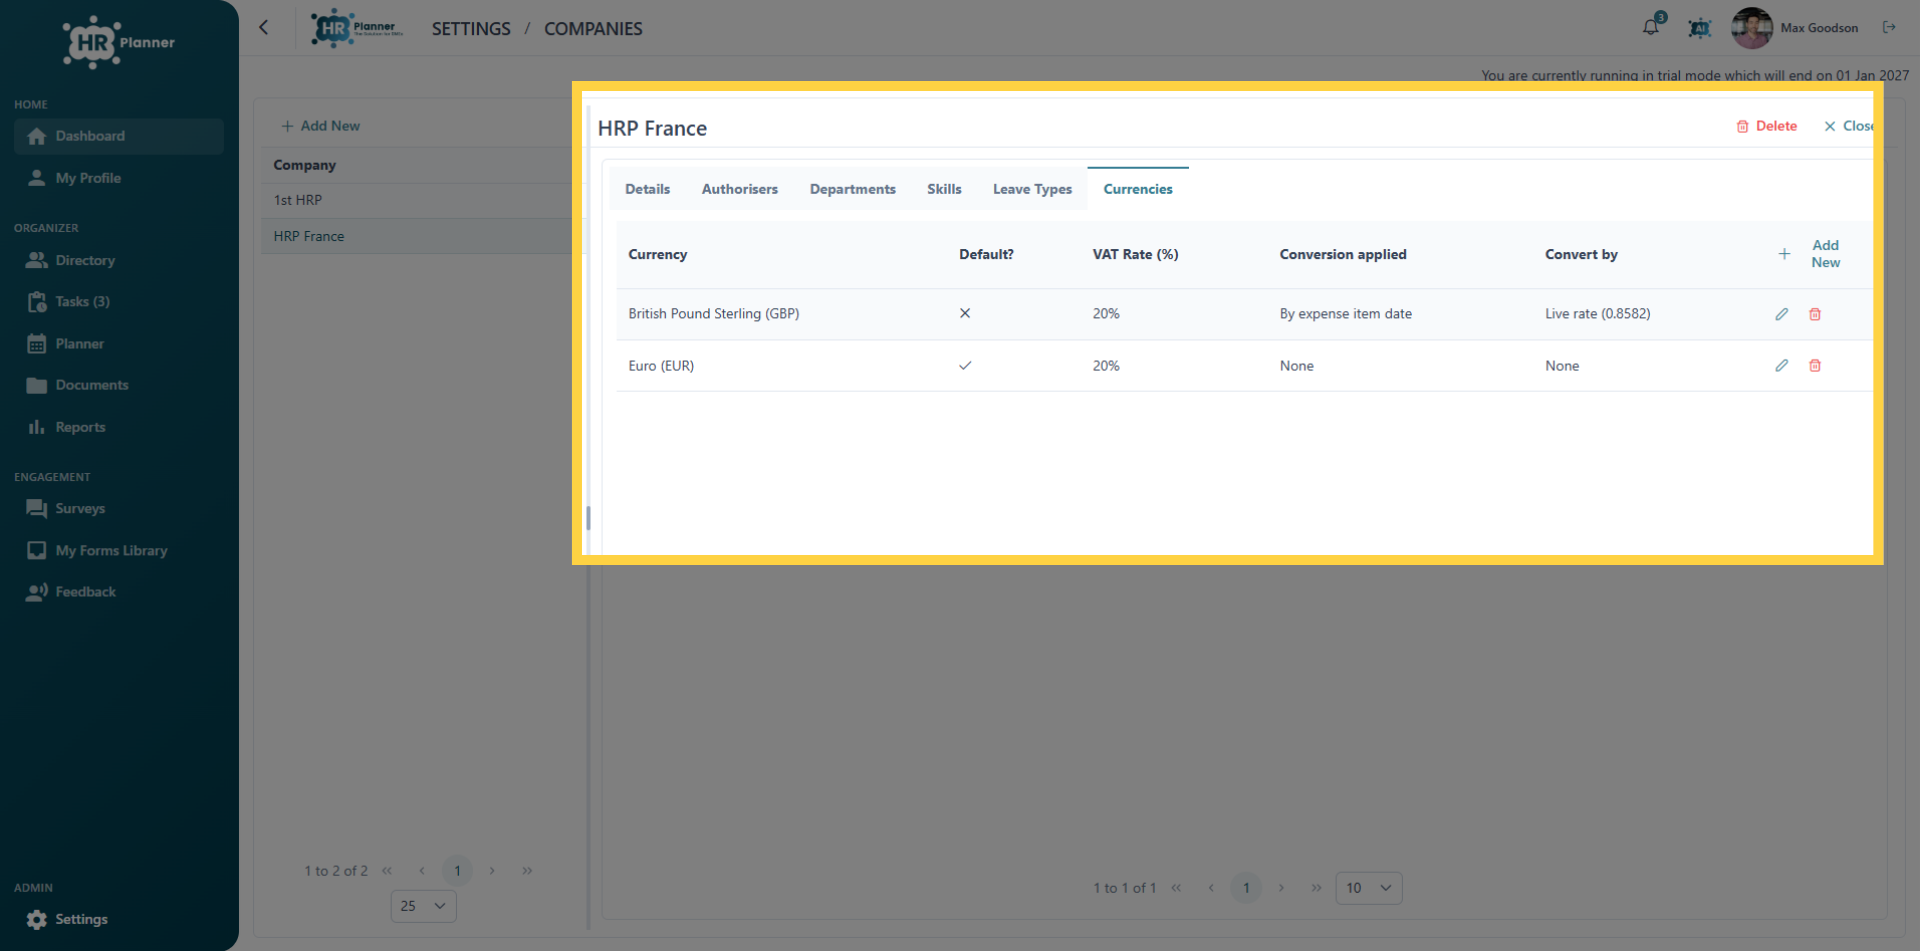Open notifications bell icon
The height and width of the screenshot is (951, 1920).
1651,27
